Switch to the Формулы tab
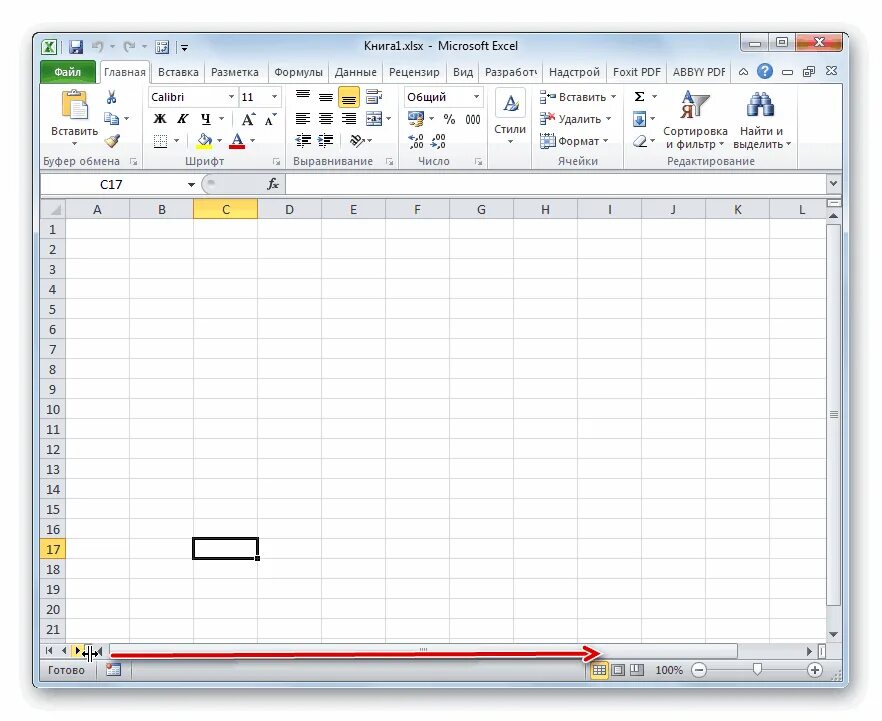 (x=298, y=72)
